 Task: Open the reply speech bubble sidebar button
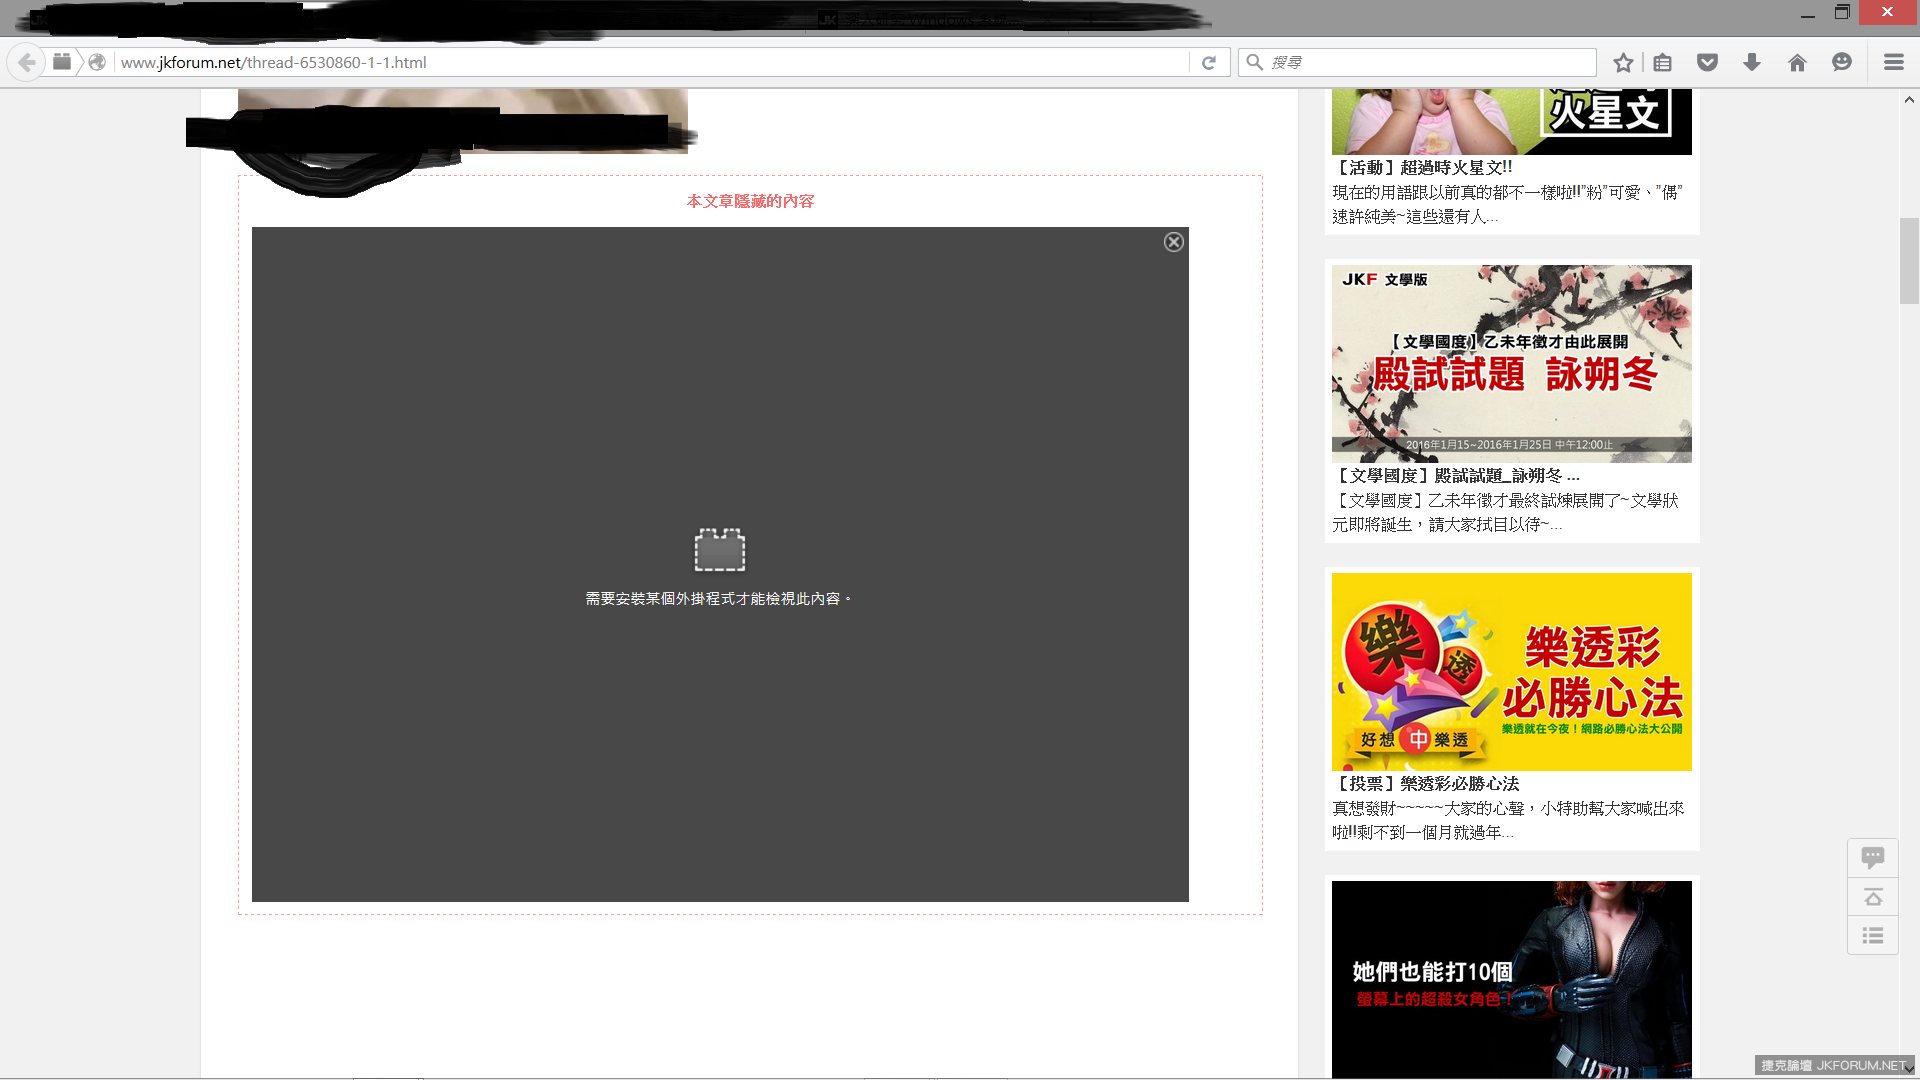point(1872,857)
